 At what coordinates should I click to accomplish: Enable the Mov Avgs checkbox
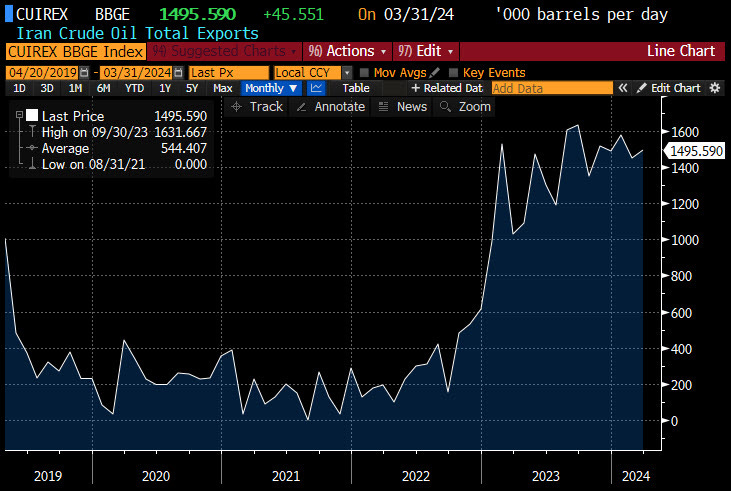coord(365,73)
